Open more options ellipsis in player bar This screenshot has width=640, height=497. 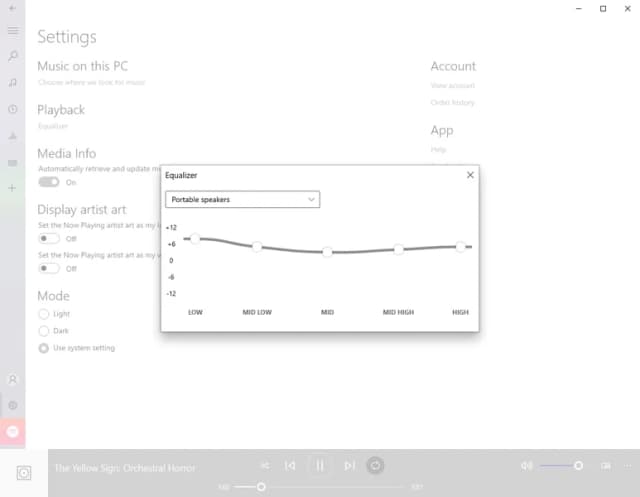click(628, 466)
